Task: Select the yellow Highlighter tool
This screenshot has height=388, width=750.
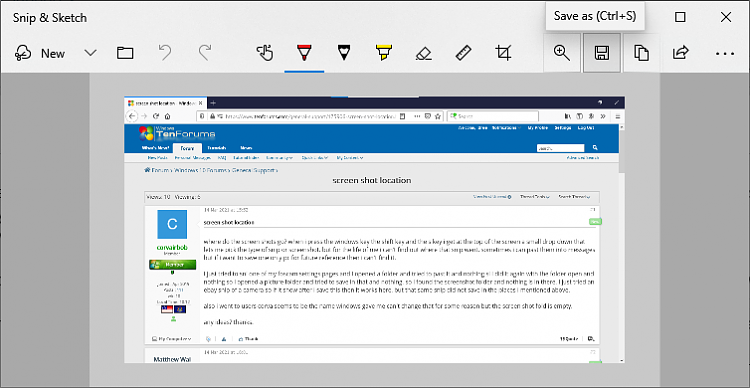Action: click(384, 53)
